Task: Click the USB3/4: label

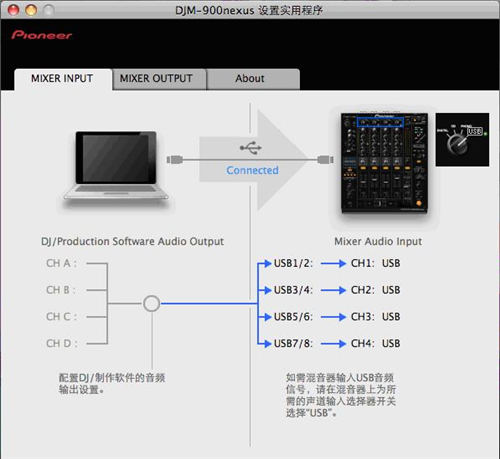Action: pos(293,290)
